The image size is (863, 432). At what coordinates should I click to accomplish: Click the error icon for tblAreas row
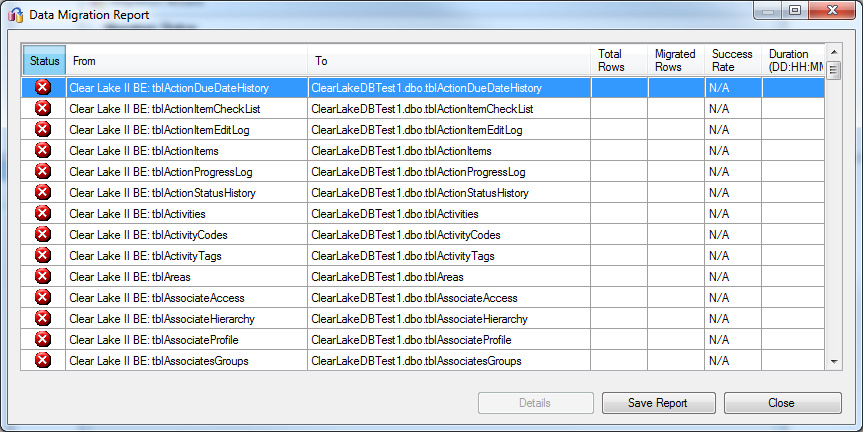pos(43,276)
